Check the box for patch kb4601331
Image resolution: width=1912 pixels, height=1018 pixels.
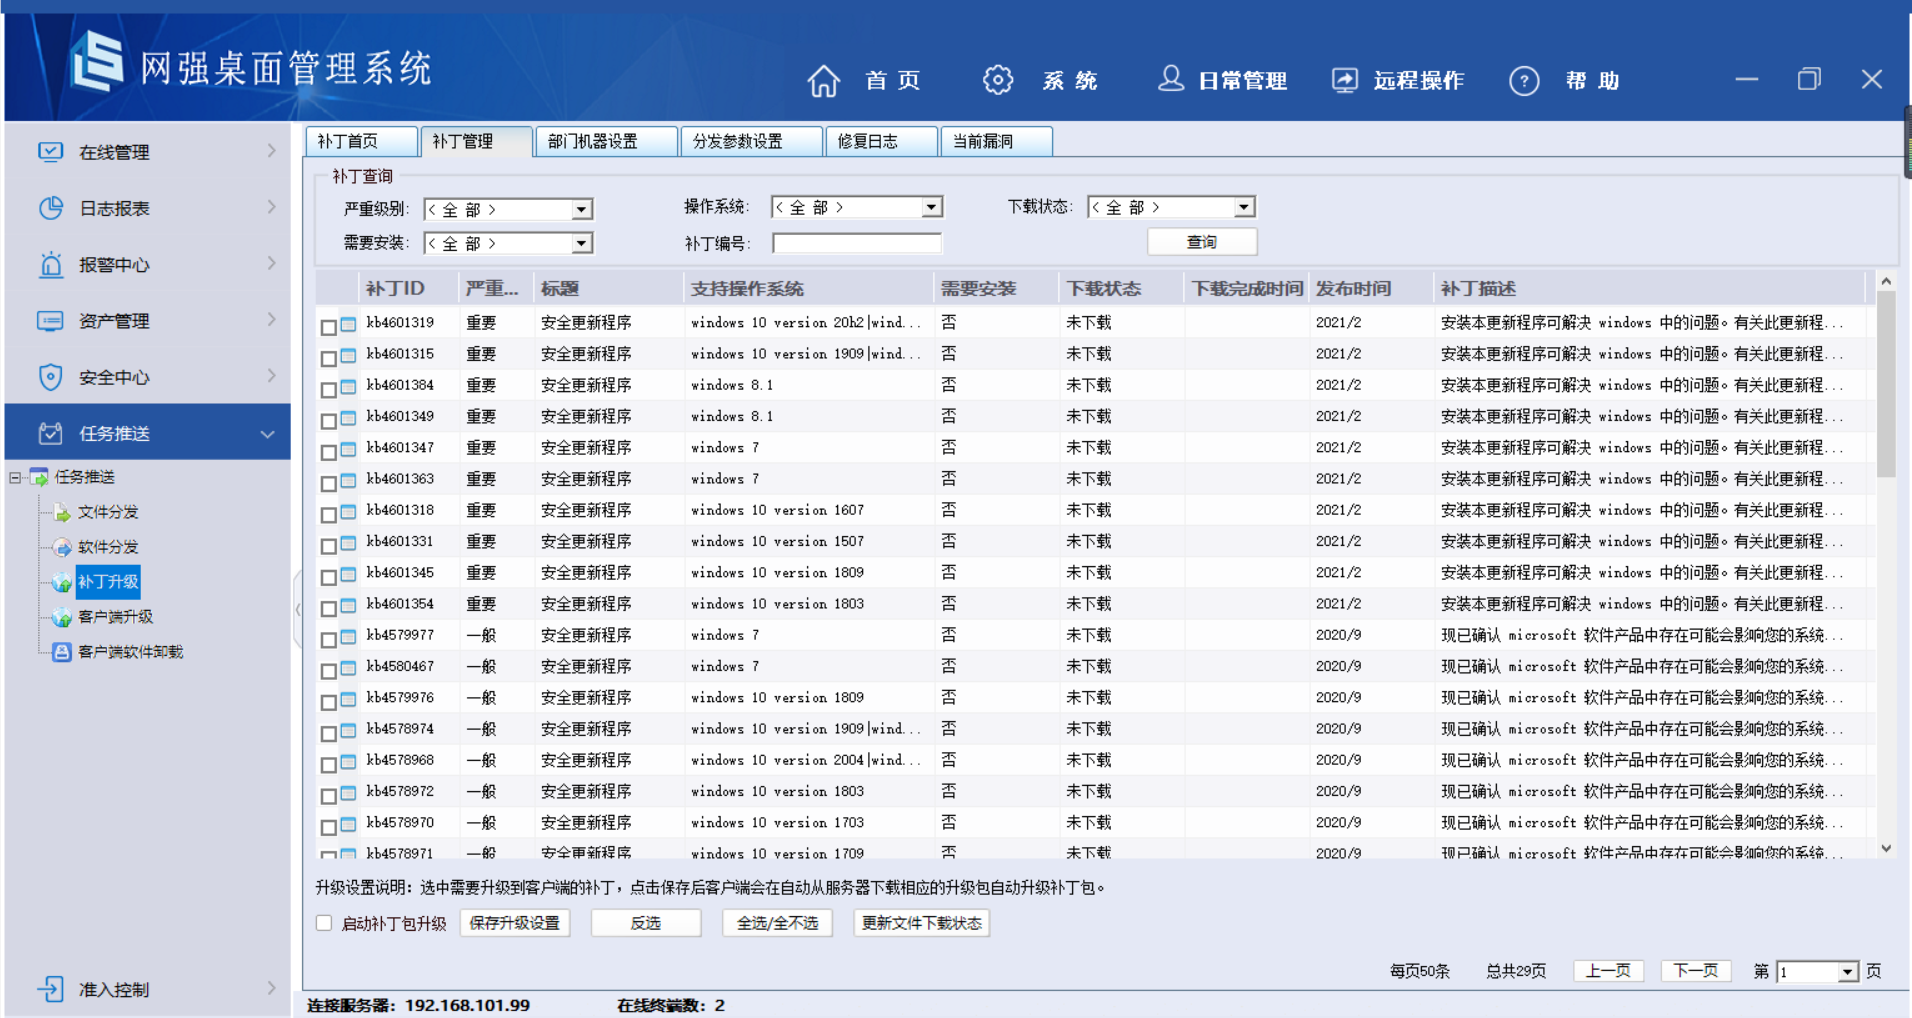[x=328, y=546]
